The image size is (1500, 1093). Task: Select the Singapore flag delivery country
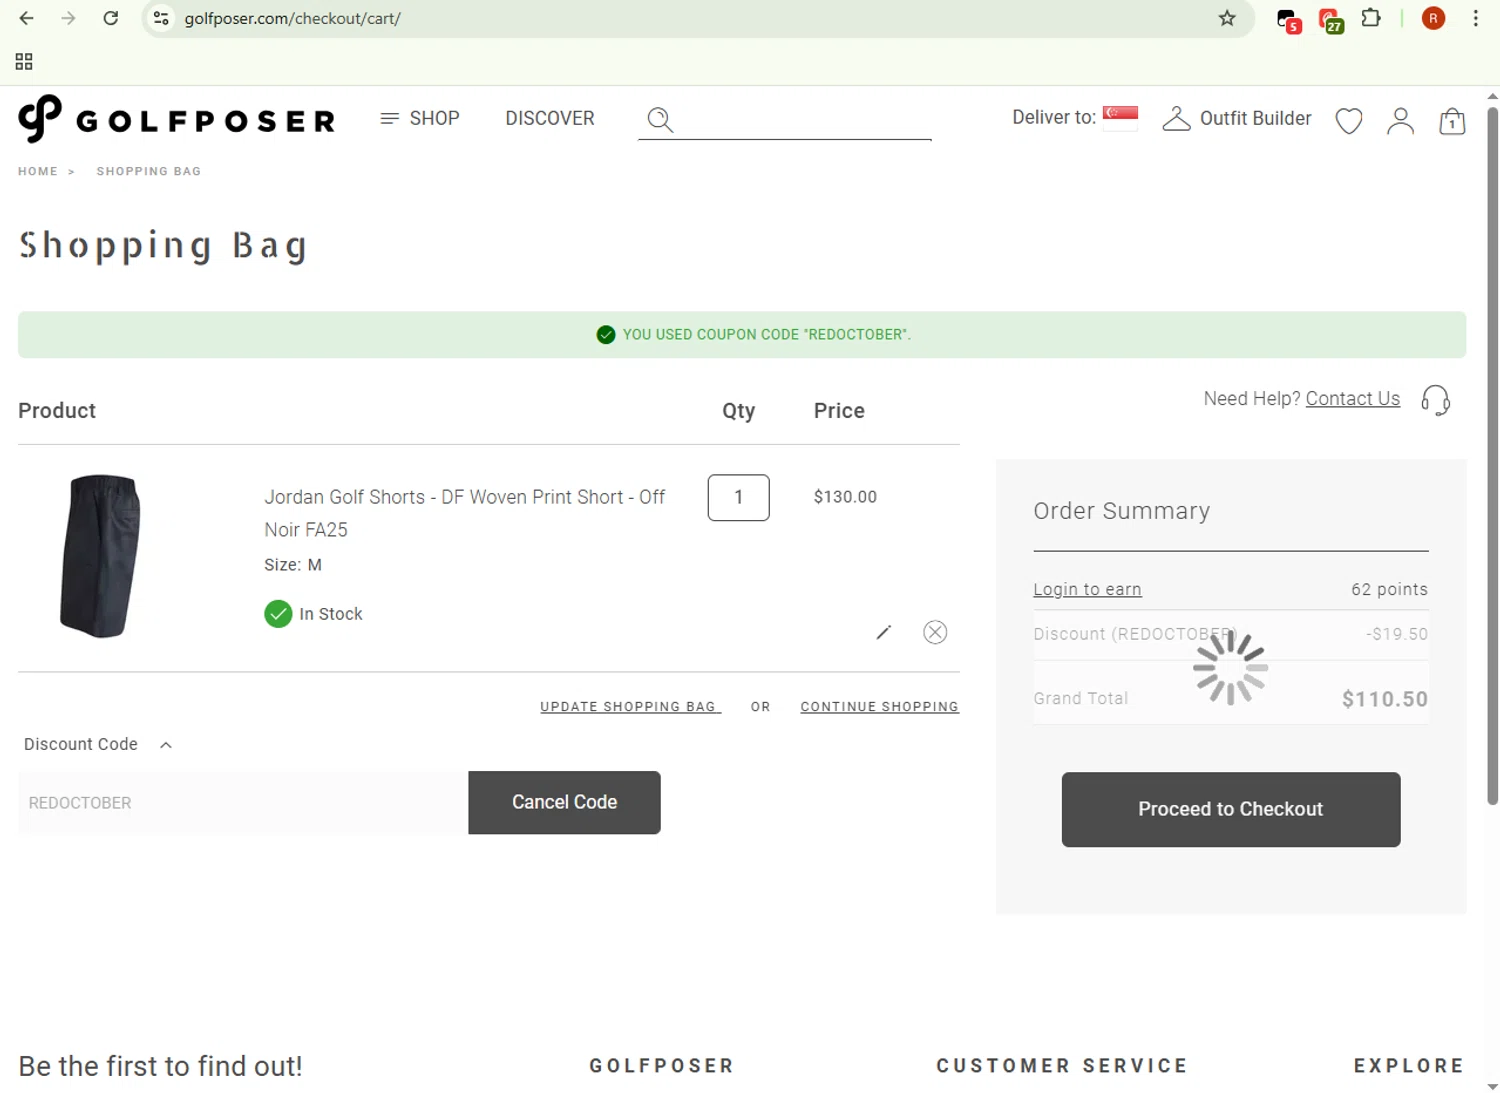click(1120, 117)
